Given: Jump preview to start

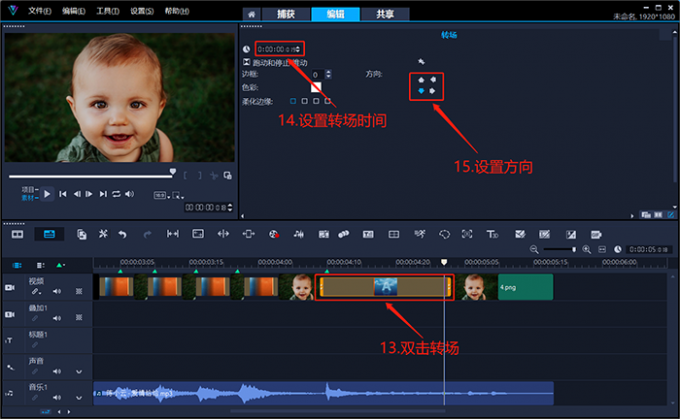Looking at the screenshot, I should (63, 194).
